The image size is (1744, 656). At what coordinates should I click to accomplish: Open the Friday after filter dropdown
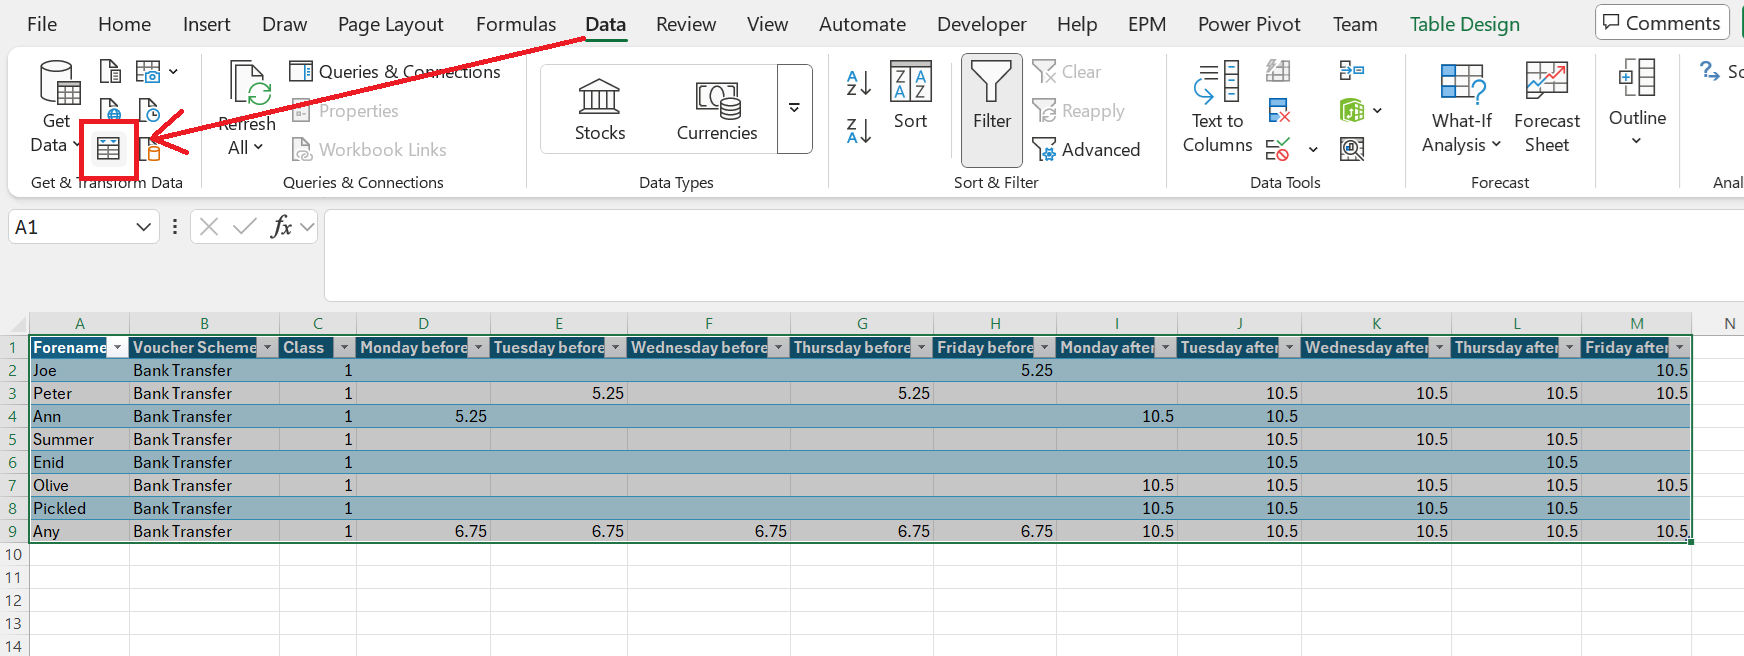pos(1679,348)
